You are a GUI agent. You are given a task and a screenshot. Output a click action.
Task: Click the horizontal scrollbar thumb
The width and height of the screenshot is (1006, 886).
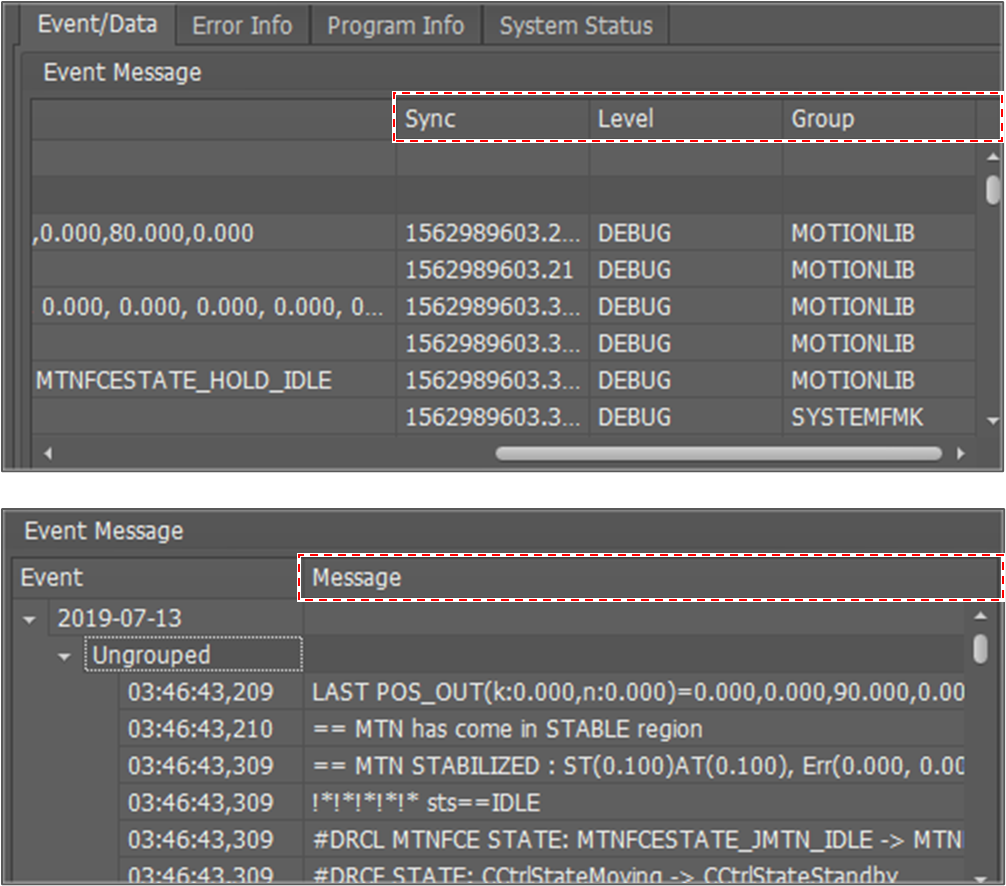click(718, 453)
